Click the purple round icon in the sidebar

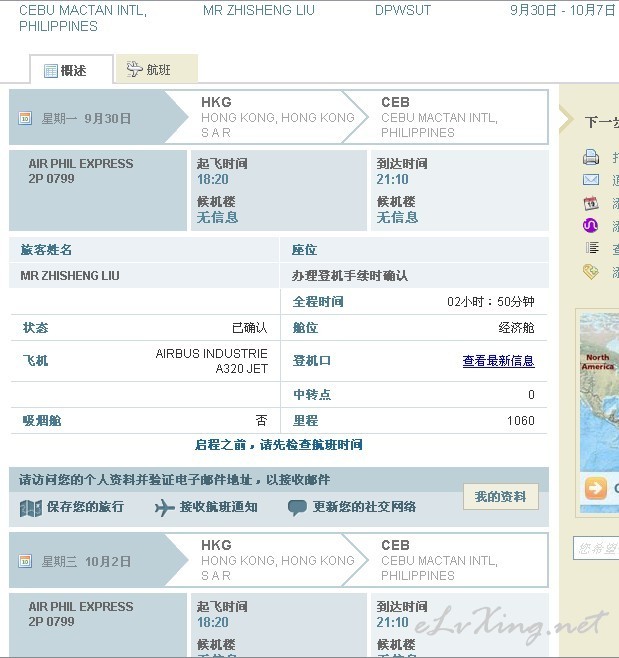[x=590, y=225]
